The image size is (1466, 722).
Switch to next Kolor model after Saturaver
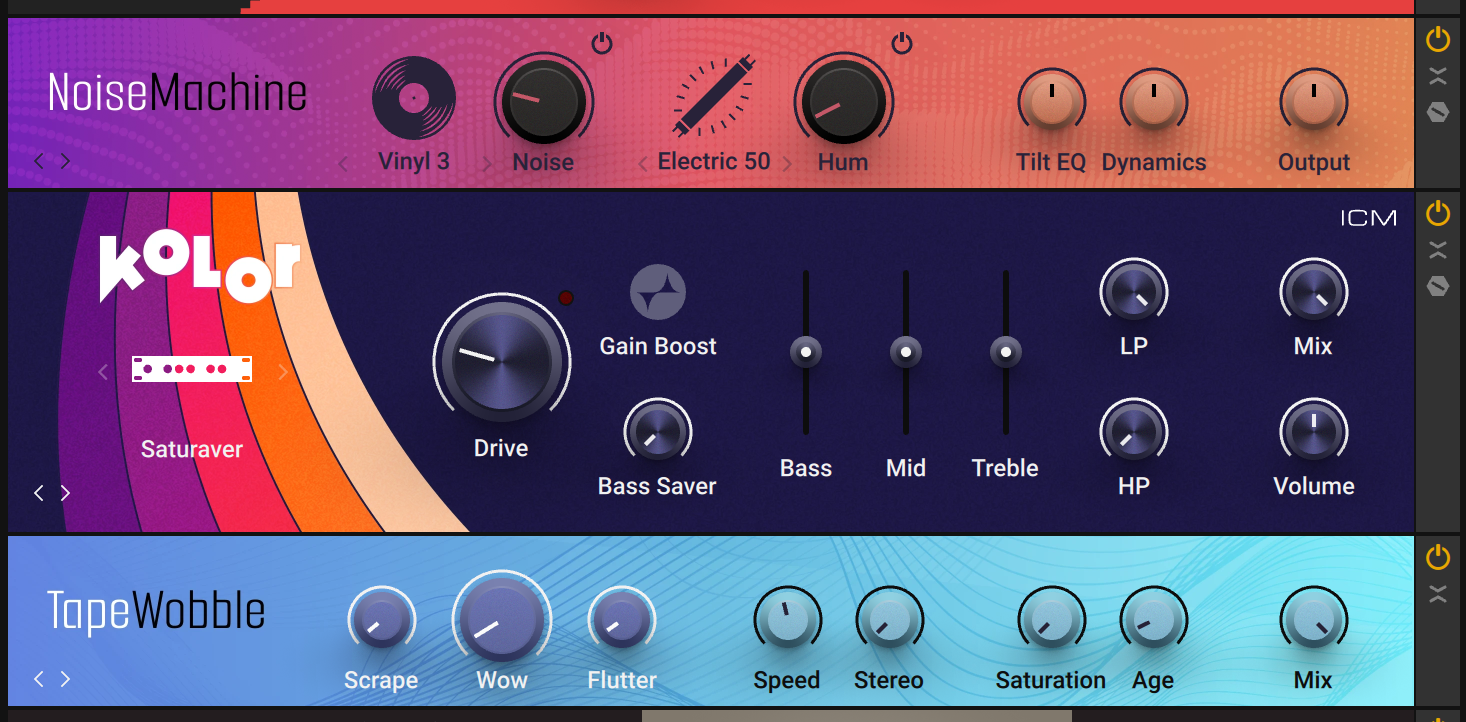tap(283, 373)
